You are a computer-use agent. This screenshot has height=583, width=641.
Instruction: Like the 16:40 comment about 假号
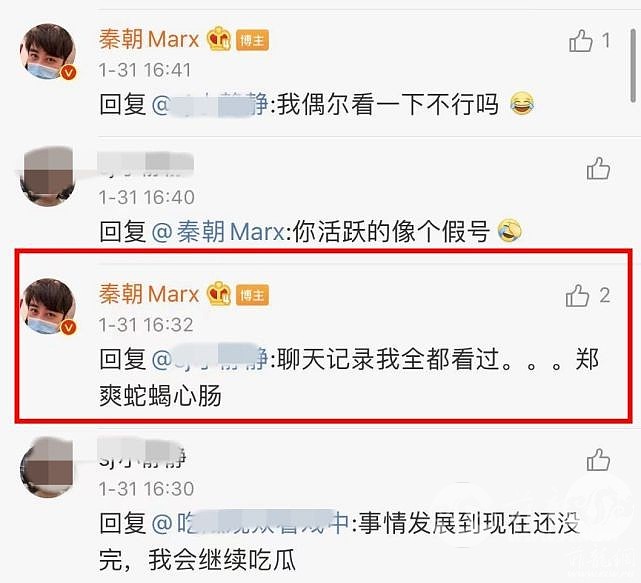pyautogui.click(x=598, y=168)
